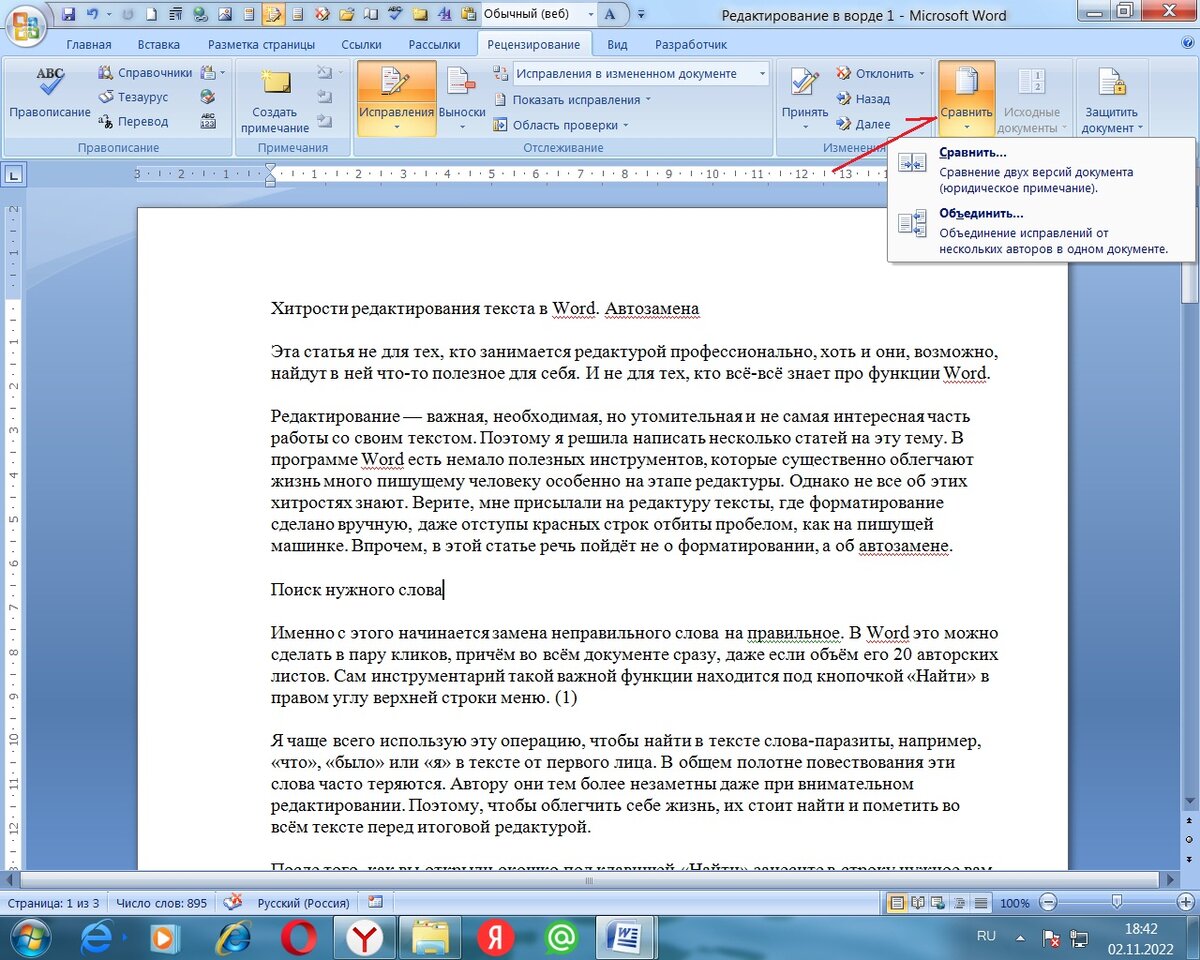This screenshot has height=960, width=1200.
Task: Switch to Web Layout view
Action: 938,903
